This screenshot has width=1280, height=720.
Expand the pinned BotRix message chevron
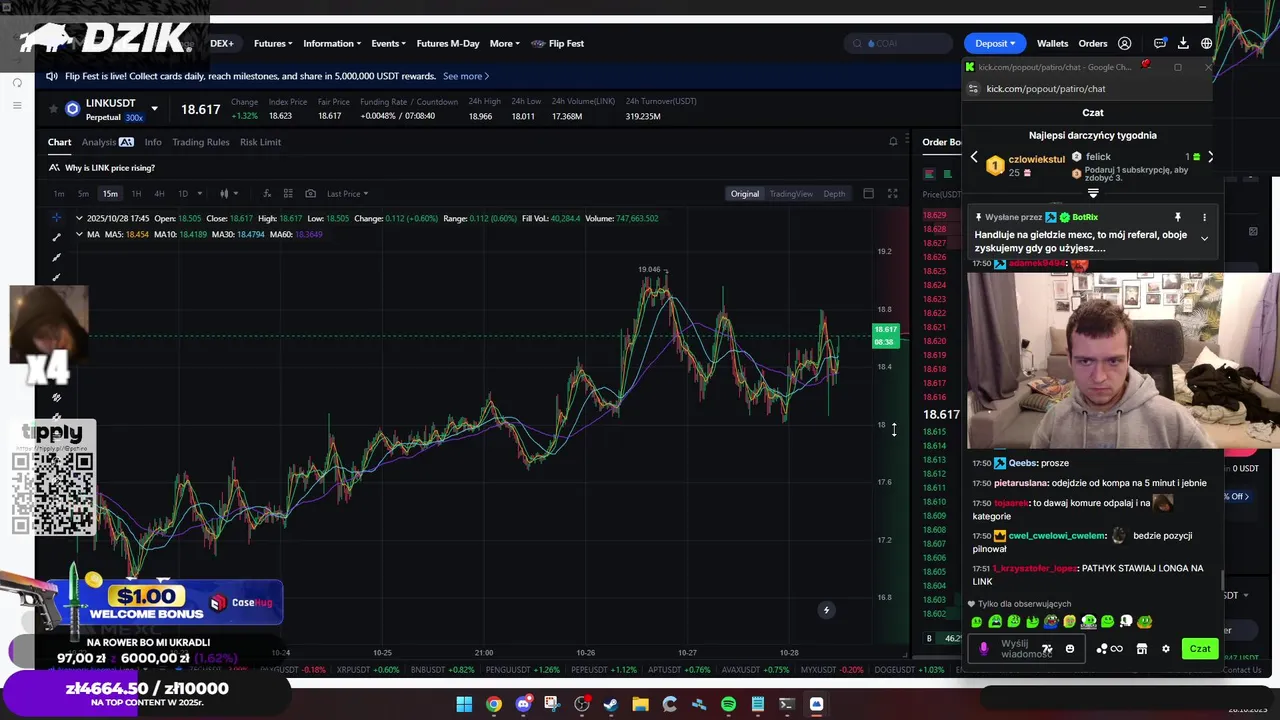pyautogui.click(x=1204, y=238)
